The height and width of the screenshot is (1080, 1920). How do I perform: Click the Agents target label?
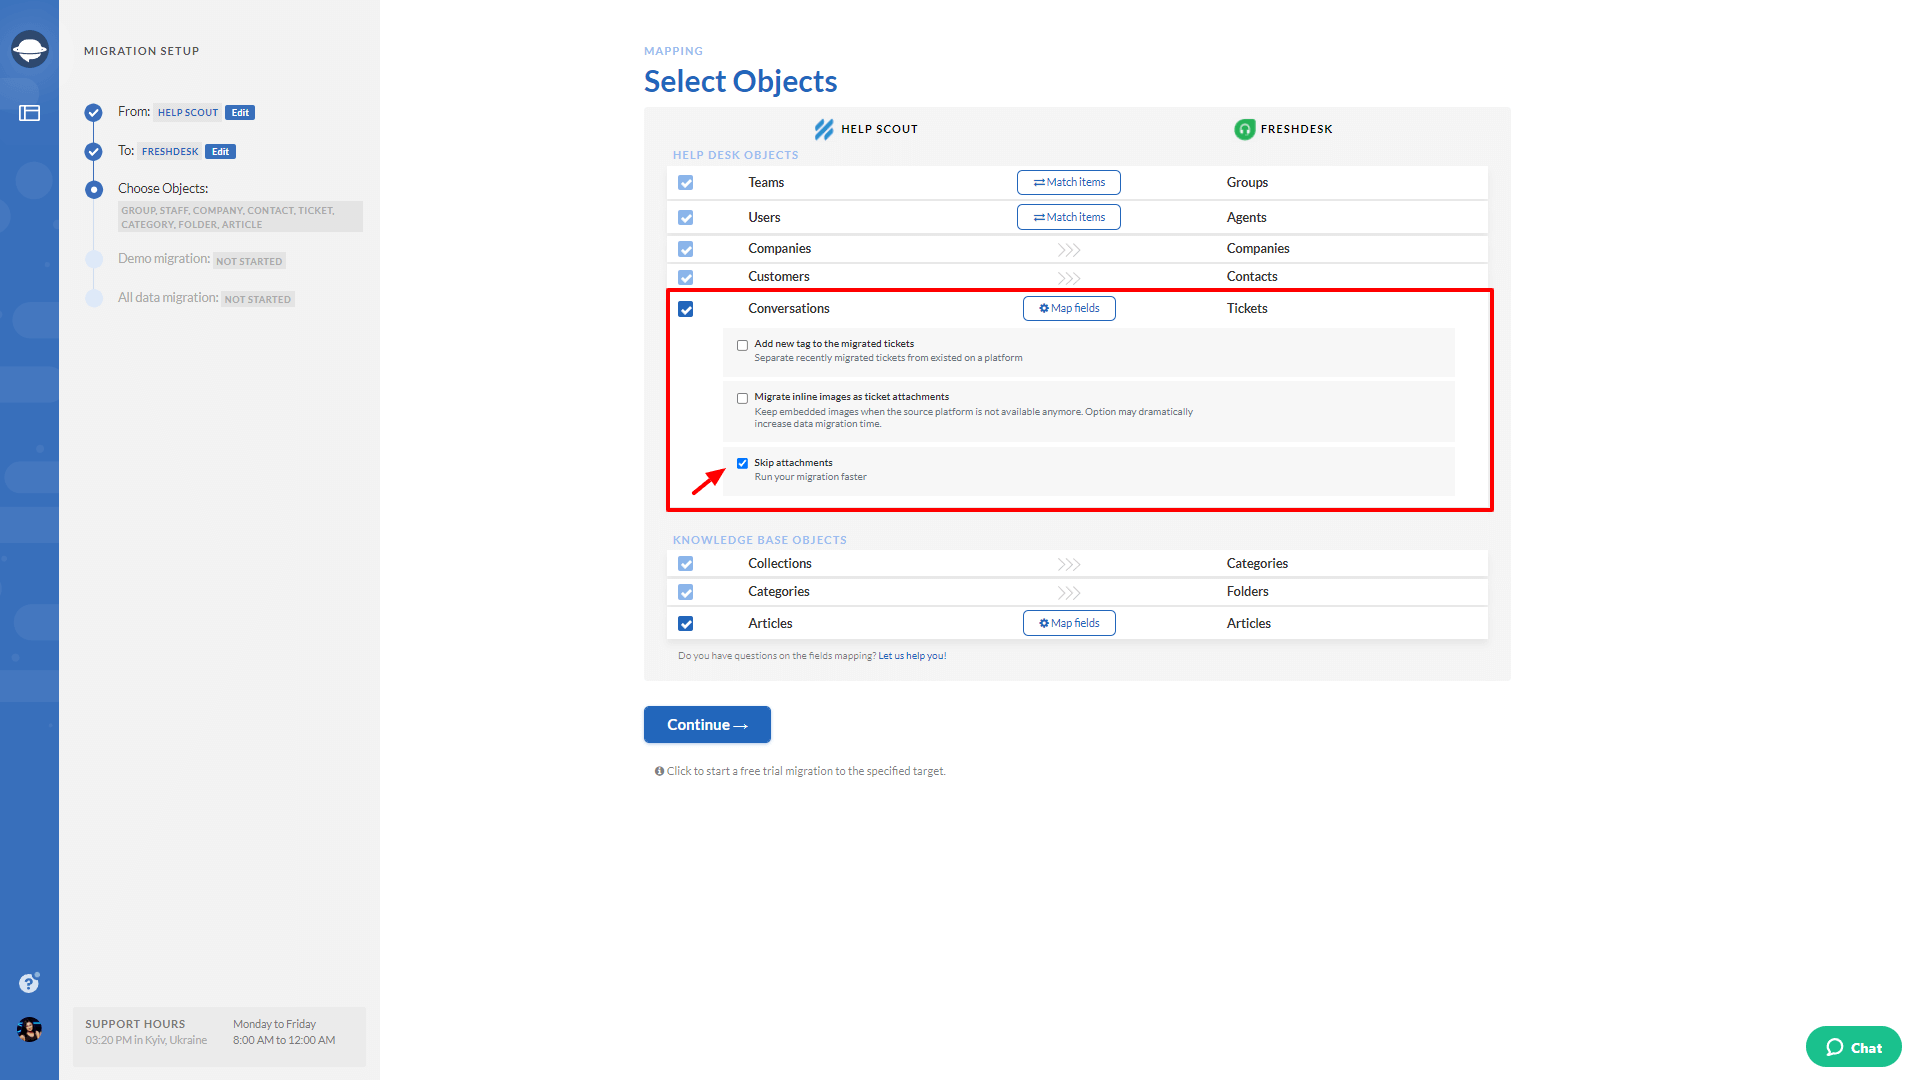click(1246, 218)
